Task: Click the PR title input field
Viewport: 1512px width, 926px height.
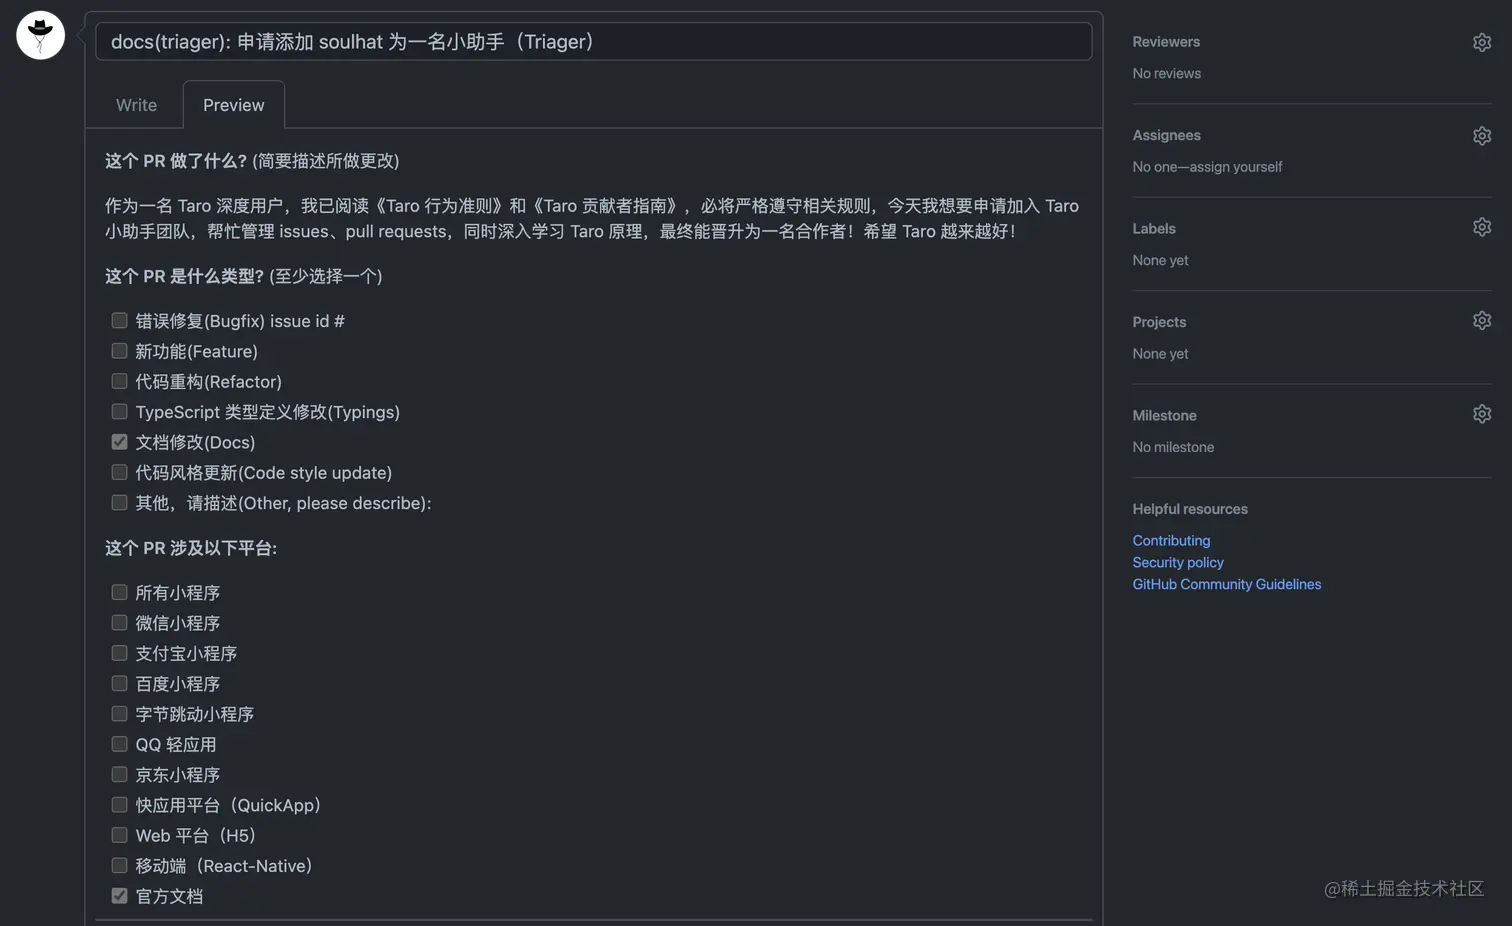Action: [x=594, y=42]
